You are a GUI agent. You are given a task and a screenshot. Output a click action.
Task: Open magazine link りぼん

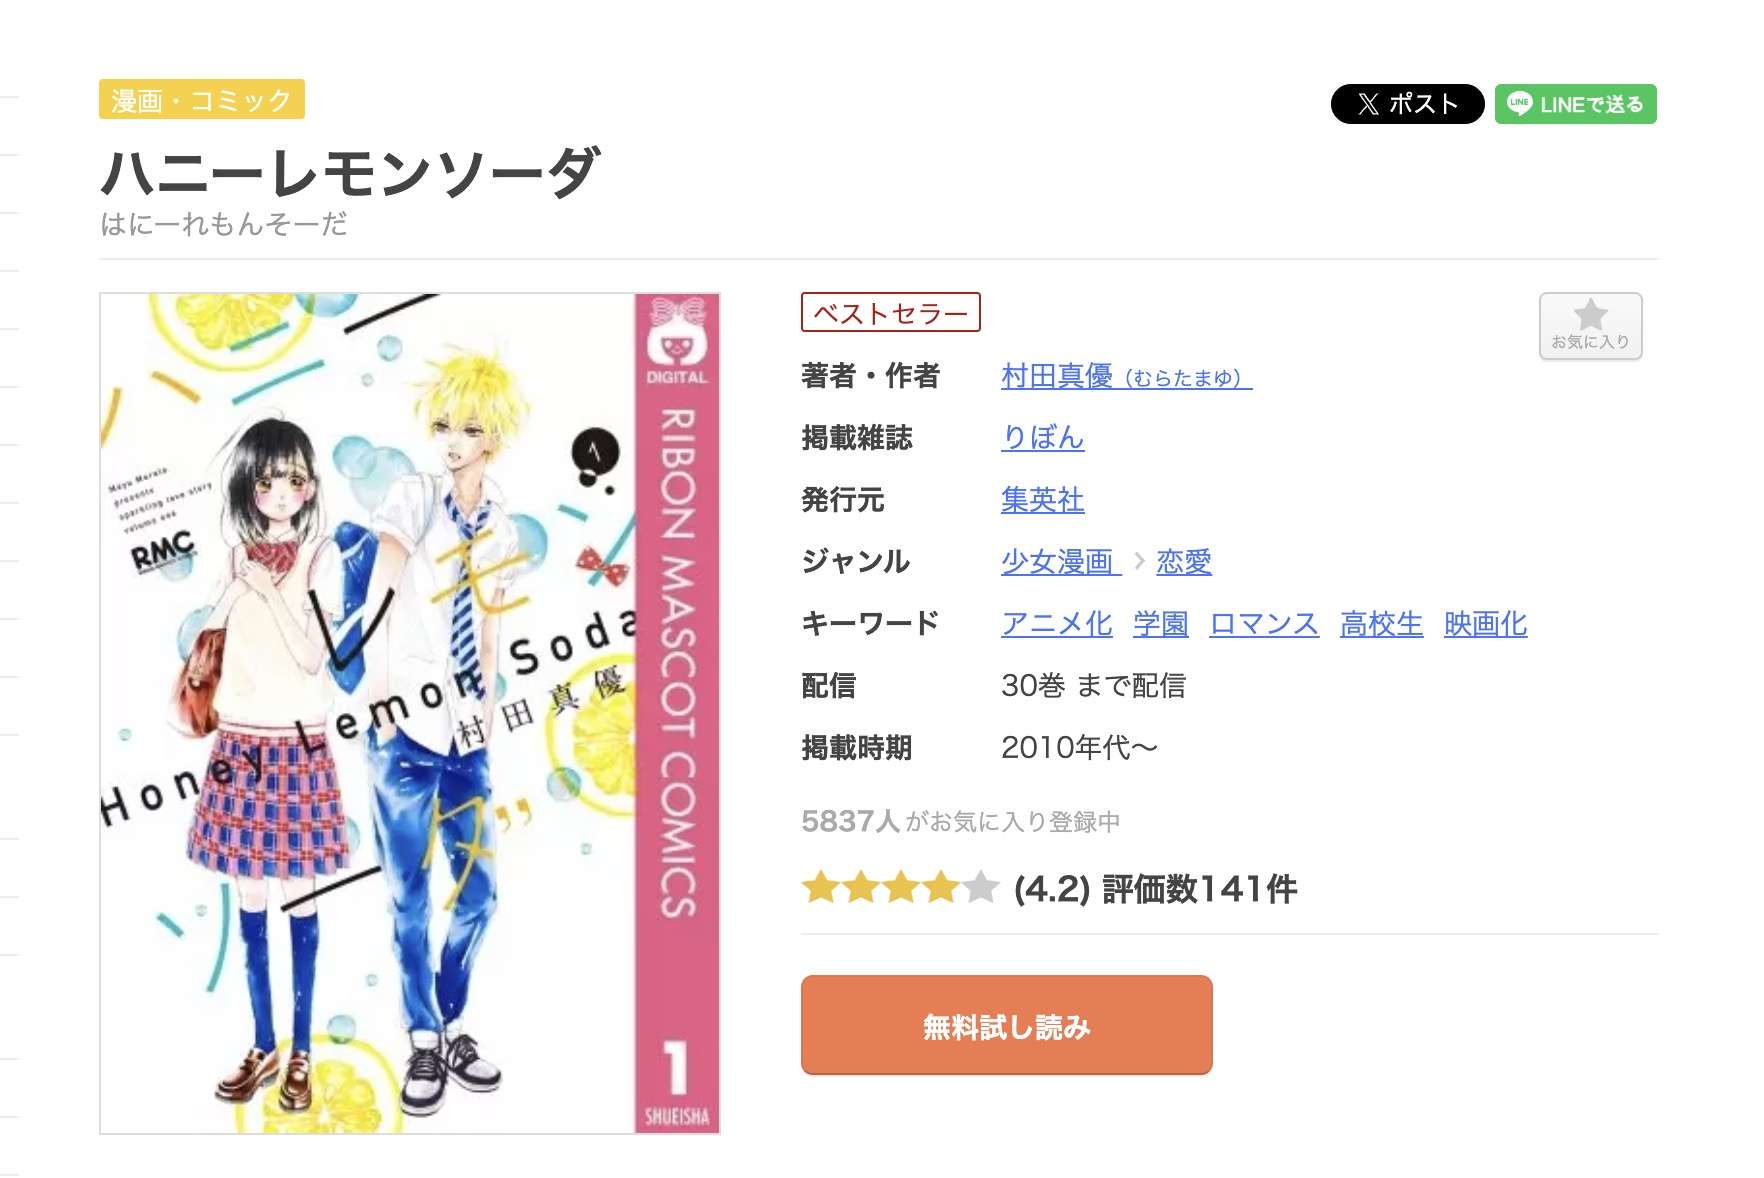pyautogui.click(x=1042, y=438)
